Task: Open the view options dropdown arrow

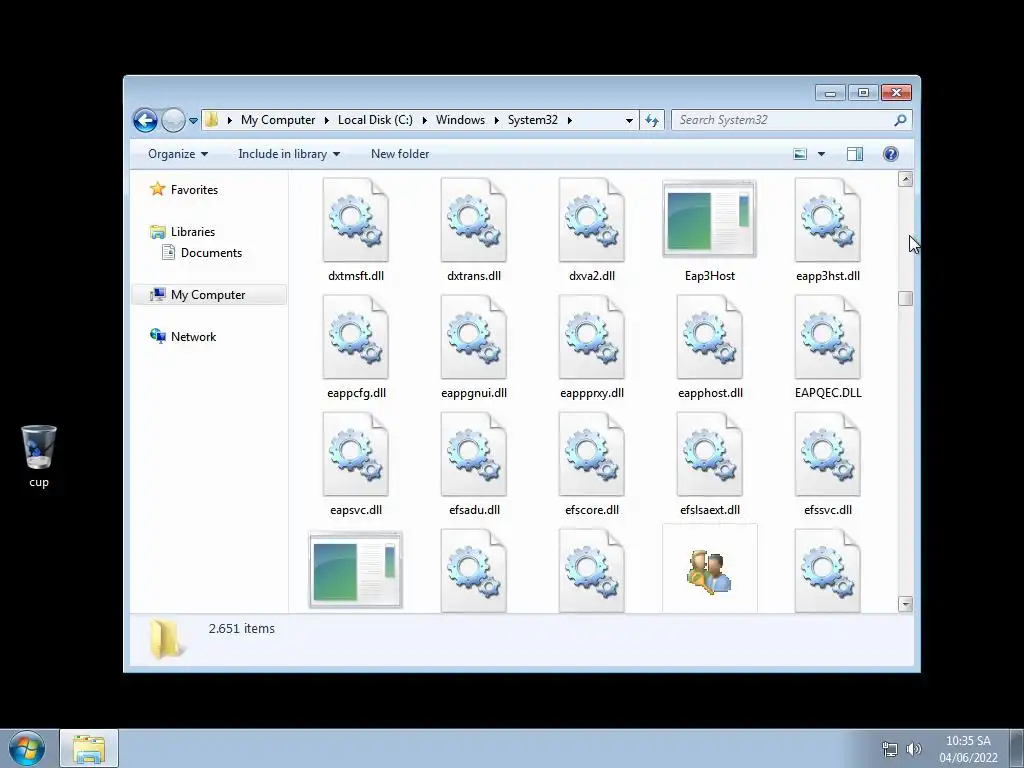Action: click(x=822, y=154)
